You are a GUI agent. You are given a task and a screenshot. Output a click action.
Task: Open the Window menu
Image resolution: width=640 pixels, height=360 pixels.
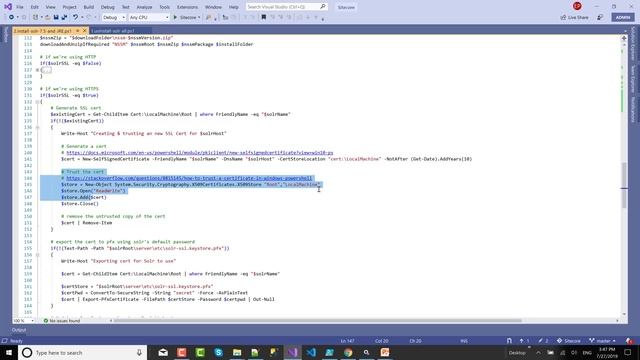[213, 7]
